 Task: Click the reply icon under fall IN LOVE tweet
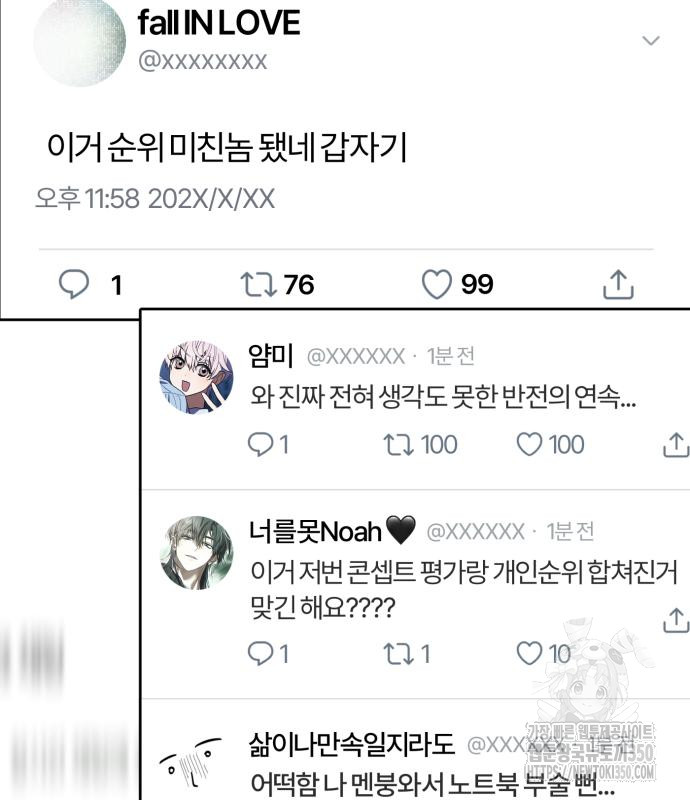pyautogui.click(x=74, y=284)
